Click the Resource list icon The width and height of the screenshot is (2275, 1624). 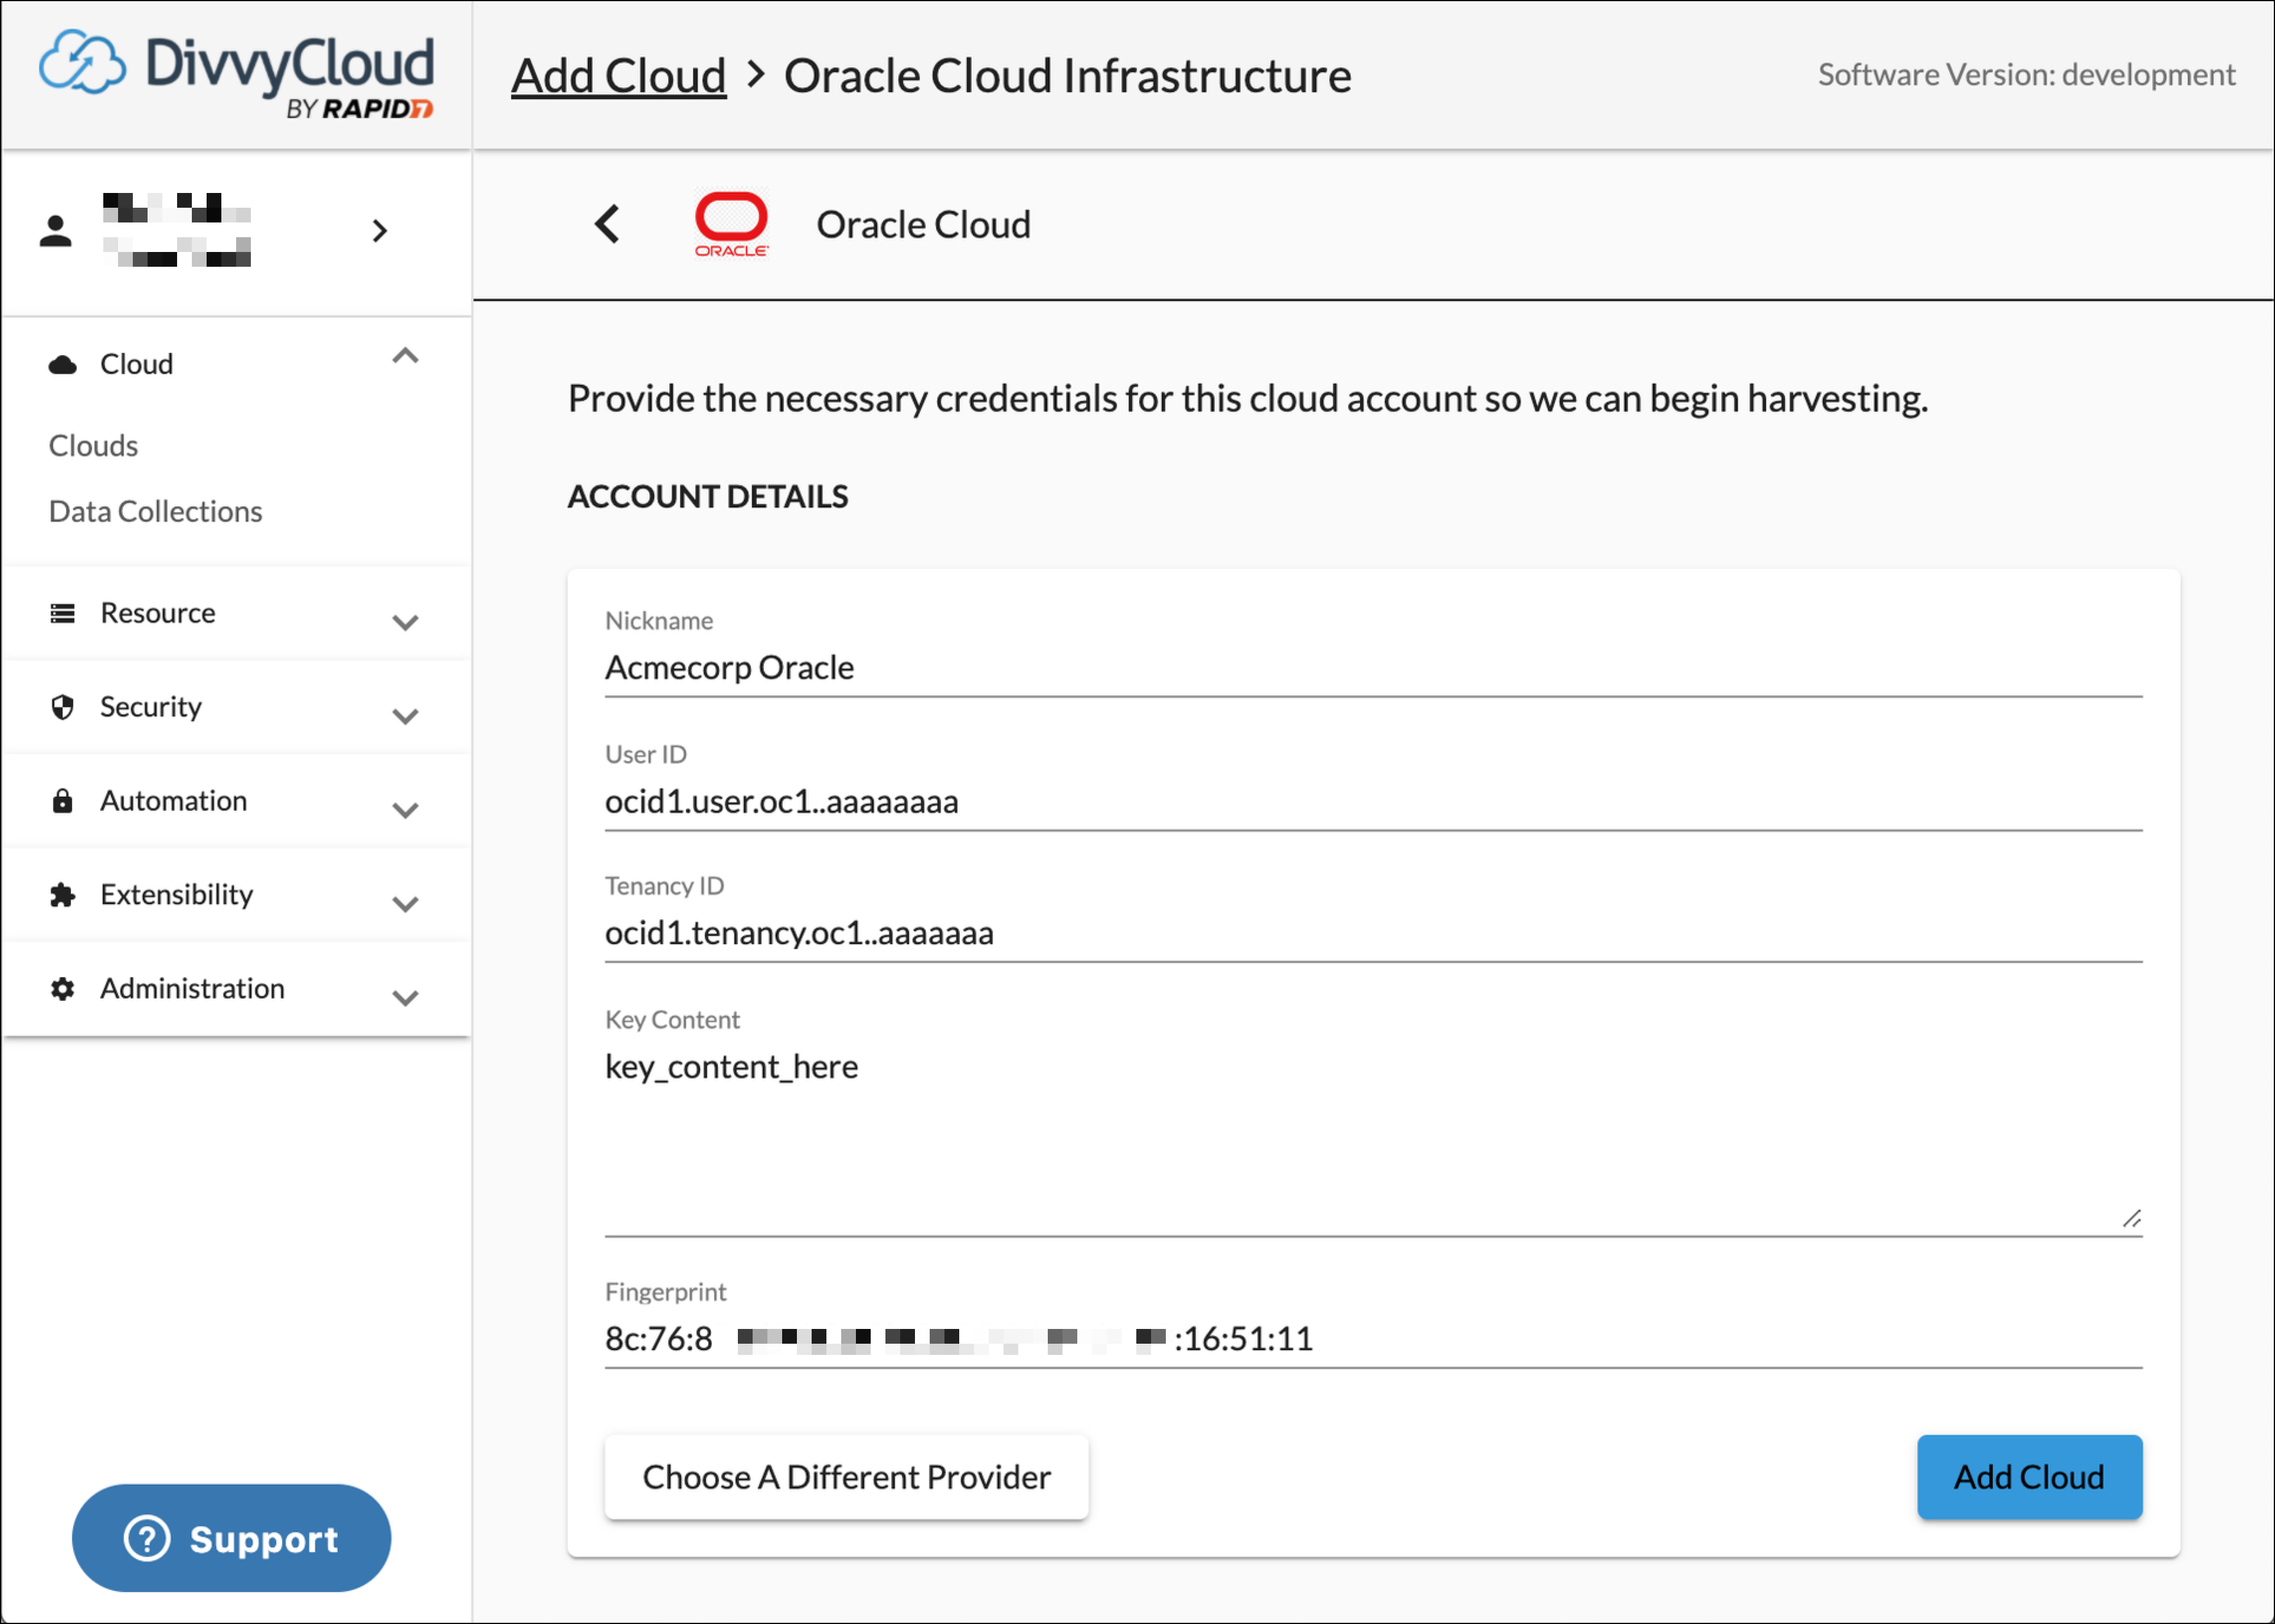[x=63, y=613]
